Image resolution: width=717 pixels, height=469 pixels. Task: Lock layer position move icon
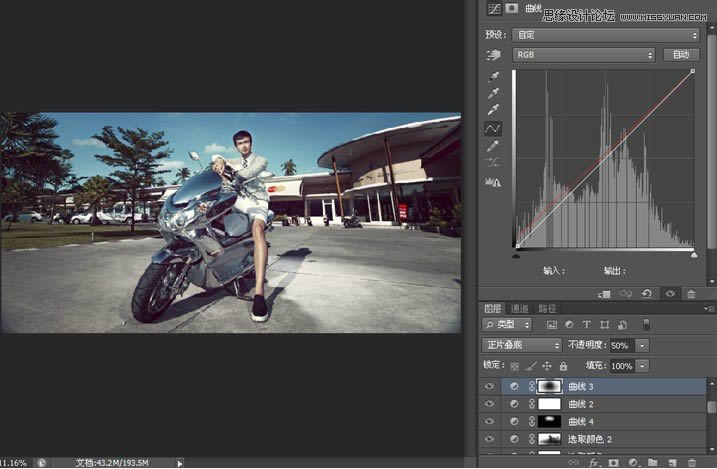pos(546,366)
